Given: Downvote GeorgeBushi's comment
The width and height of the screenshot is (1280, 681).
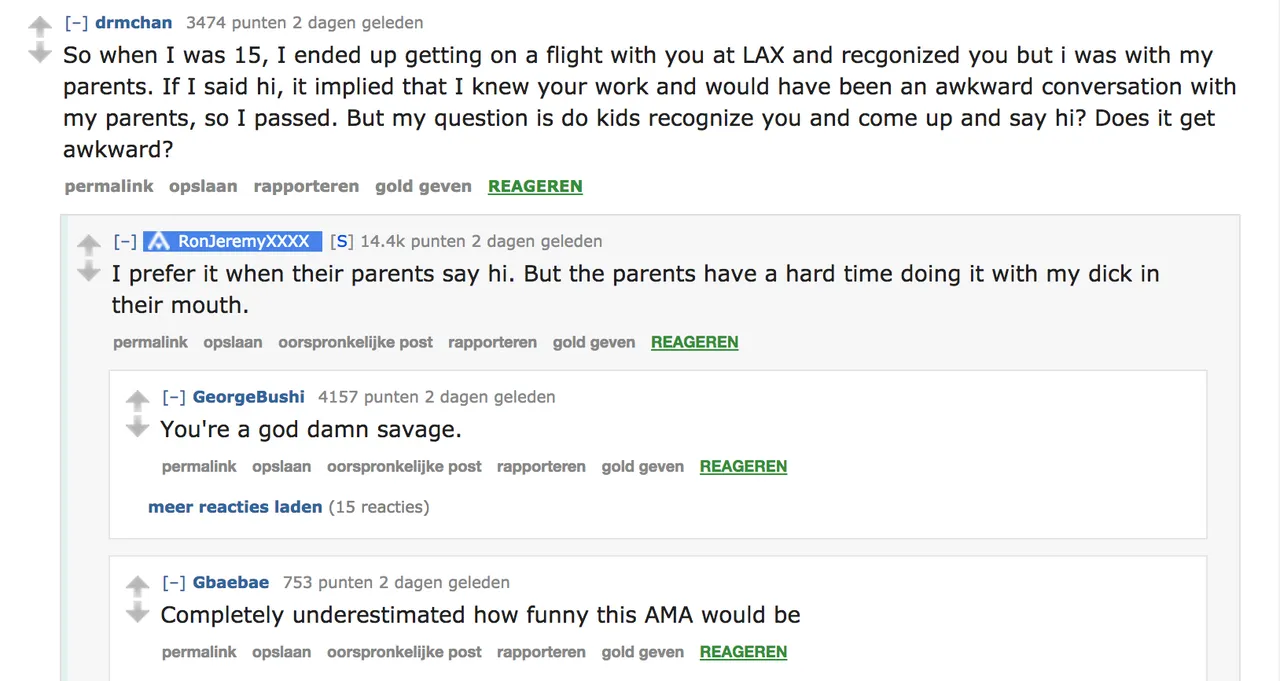Looking at the screenshot, I should [x=137, y=427].
